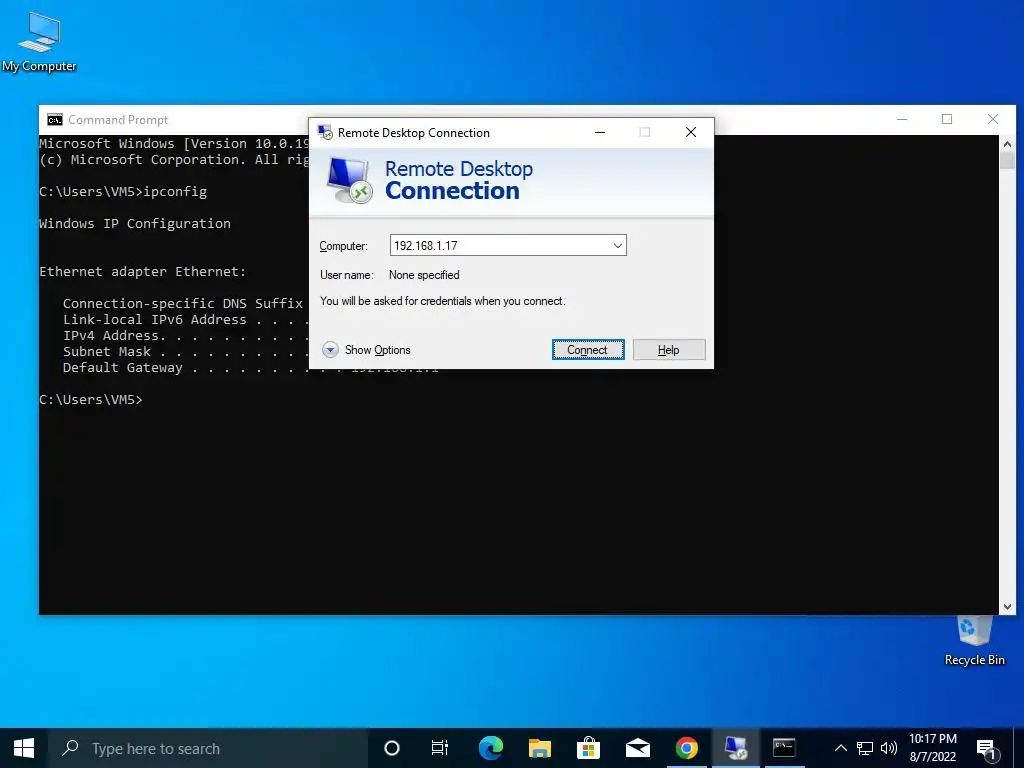
Task: Click the Command Prompt scrollbar thumb
Action: pyautogui.click(x=1007, y=161)
